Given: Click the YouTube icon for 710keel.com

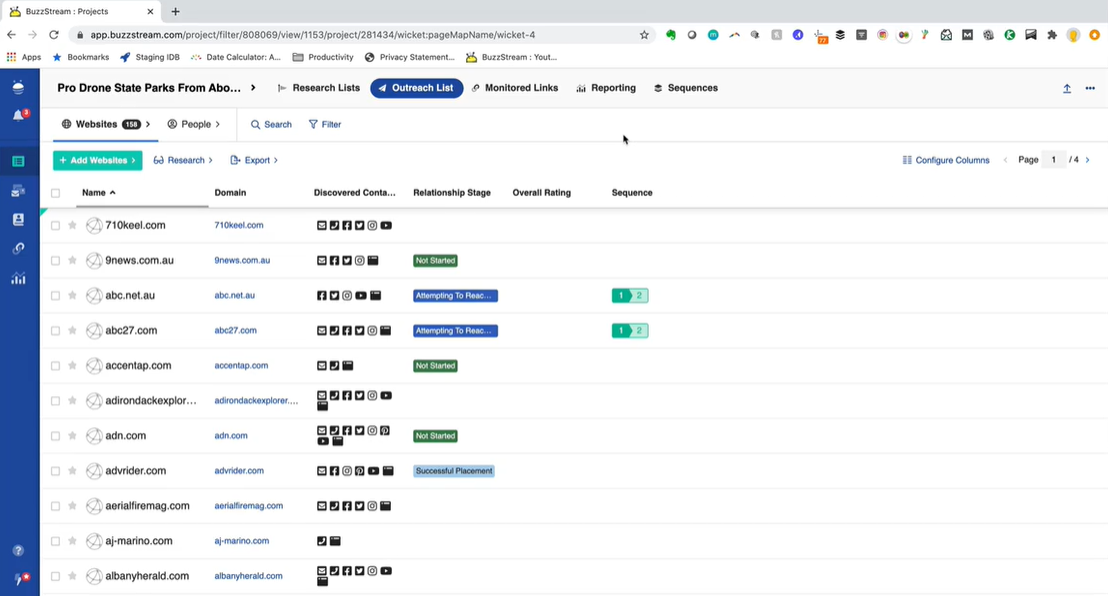Looking at the screenshot, I should [x=386, y=226].
